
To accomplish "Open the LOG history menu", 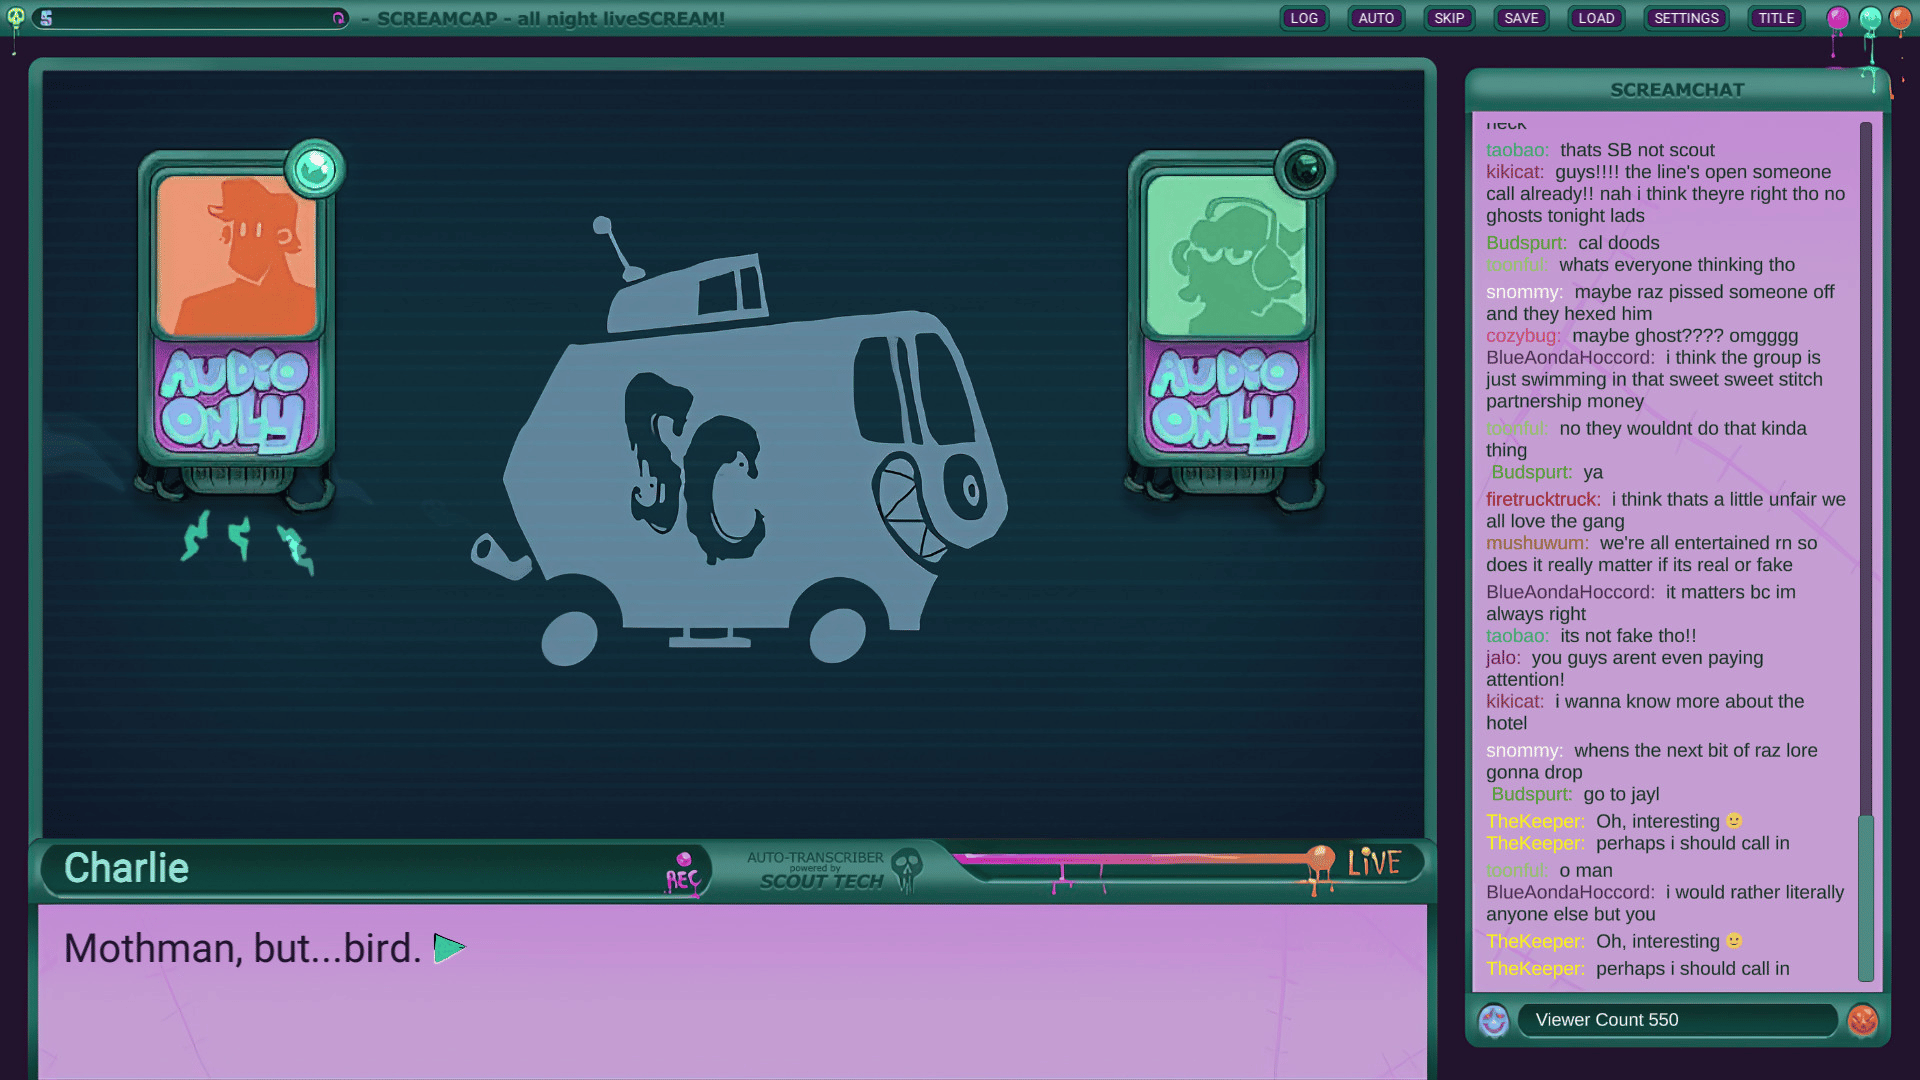I will point(1304,18).
